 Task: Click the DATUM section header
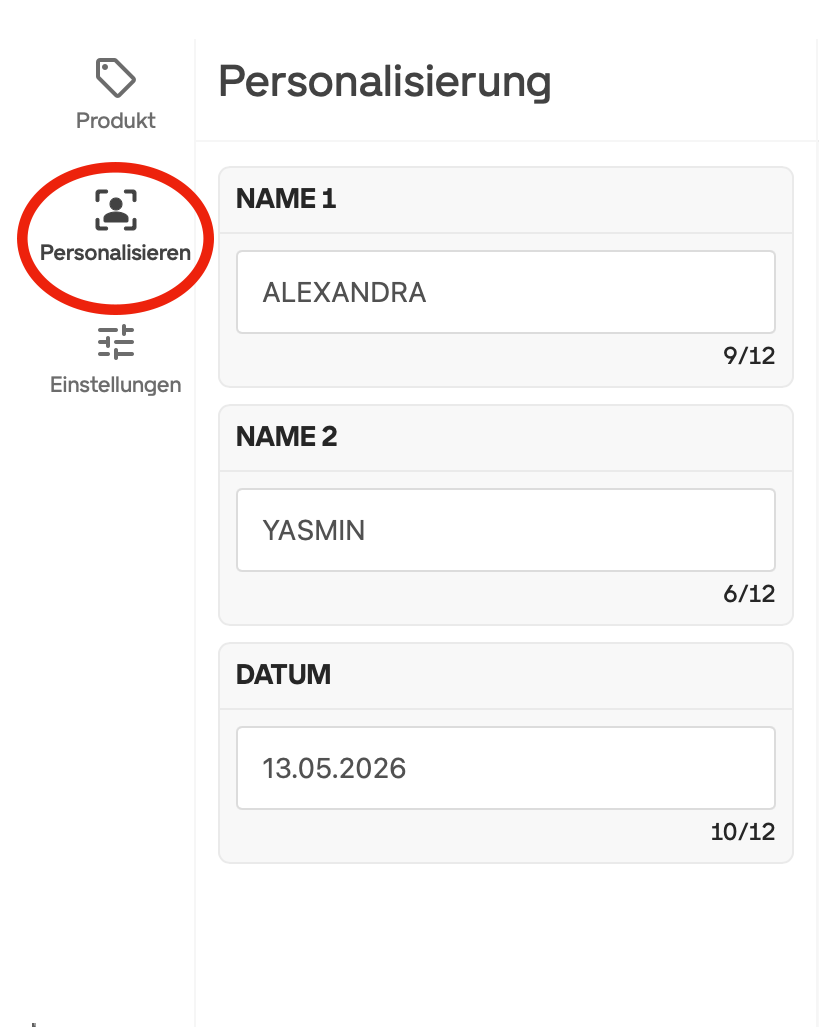pos(283,675)
